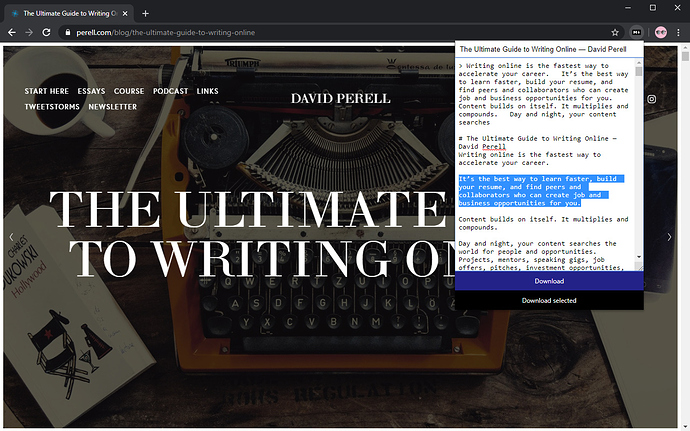Open the NEWSLETTER menu item
The height and width of the screenshot is (431, 690).
click(113, 107)
